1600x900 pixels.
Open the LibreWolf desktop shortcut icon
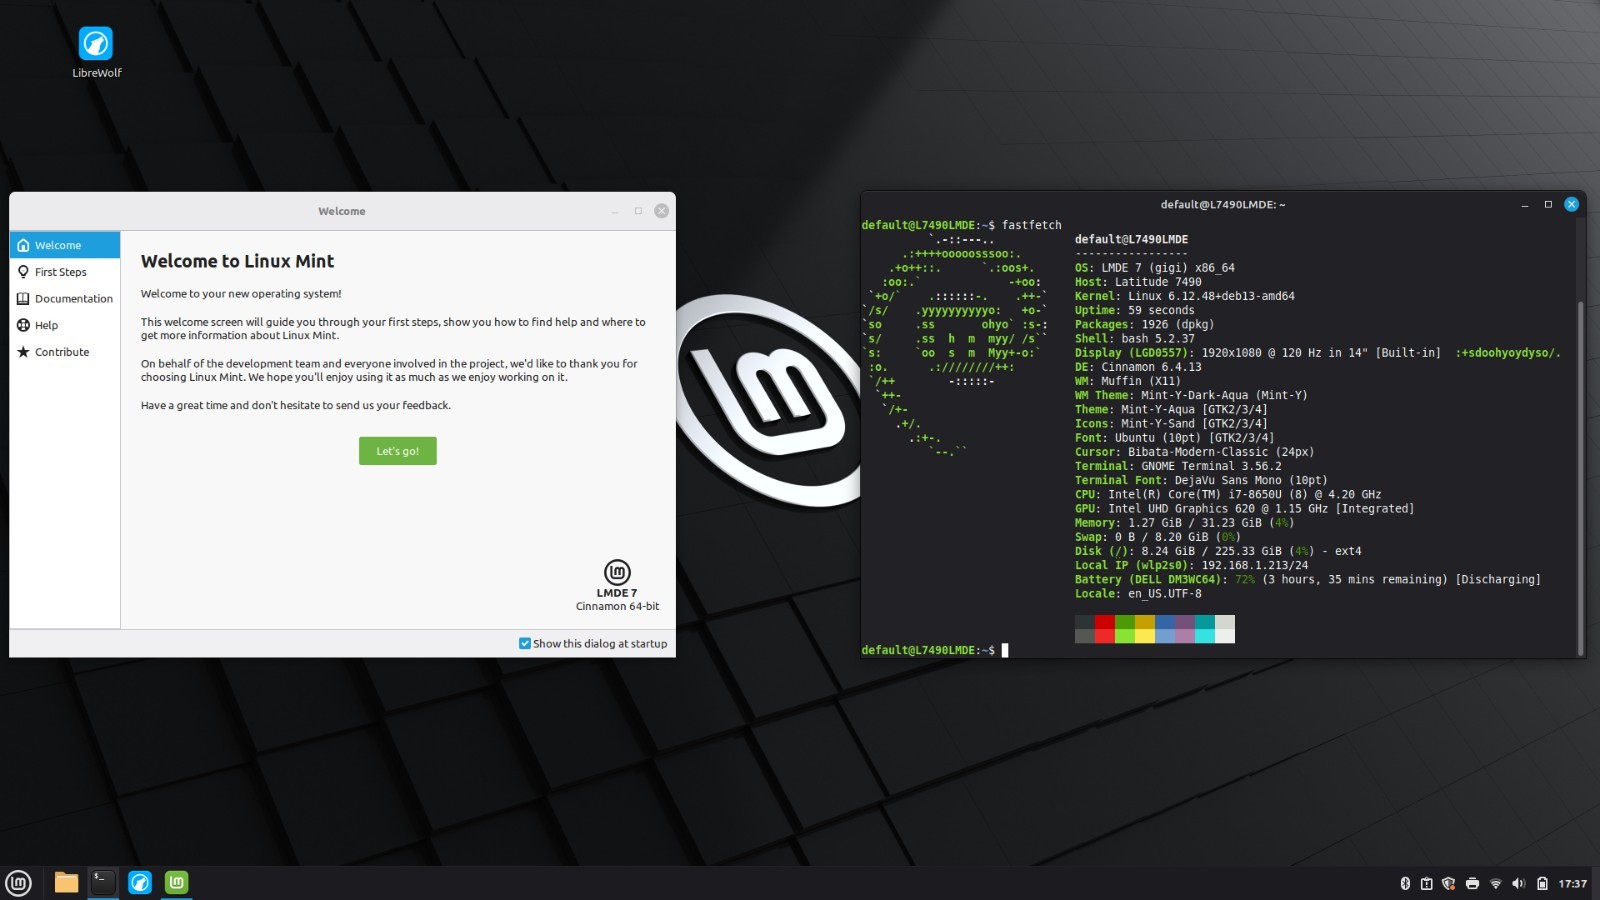96,44
